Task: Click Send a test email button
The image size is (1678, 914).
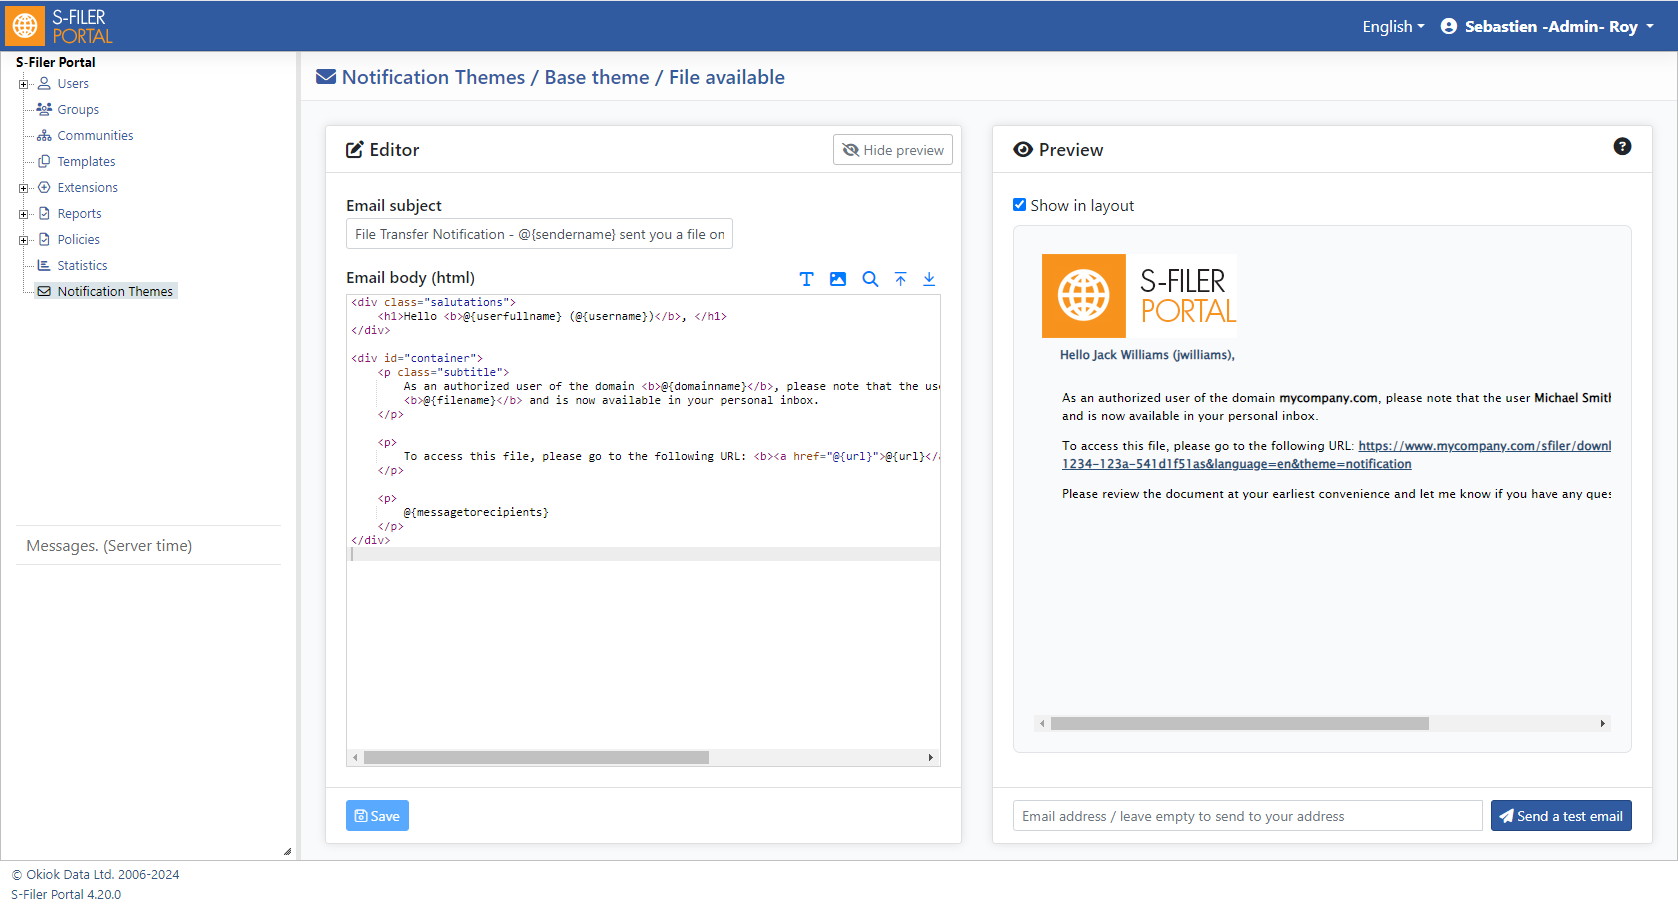Action: coord(1561,816)
